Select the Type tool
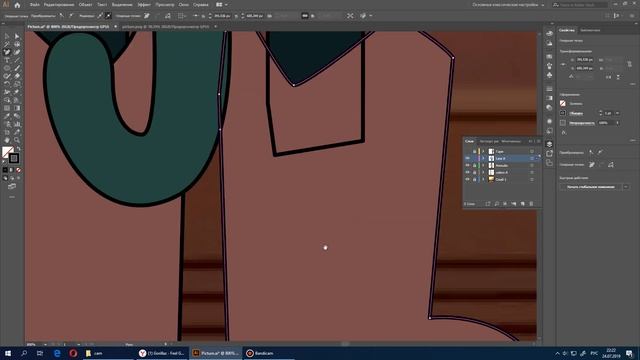Image resolution: width=640 pixels, height=360 pixels. (7, 60)
